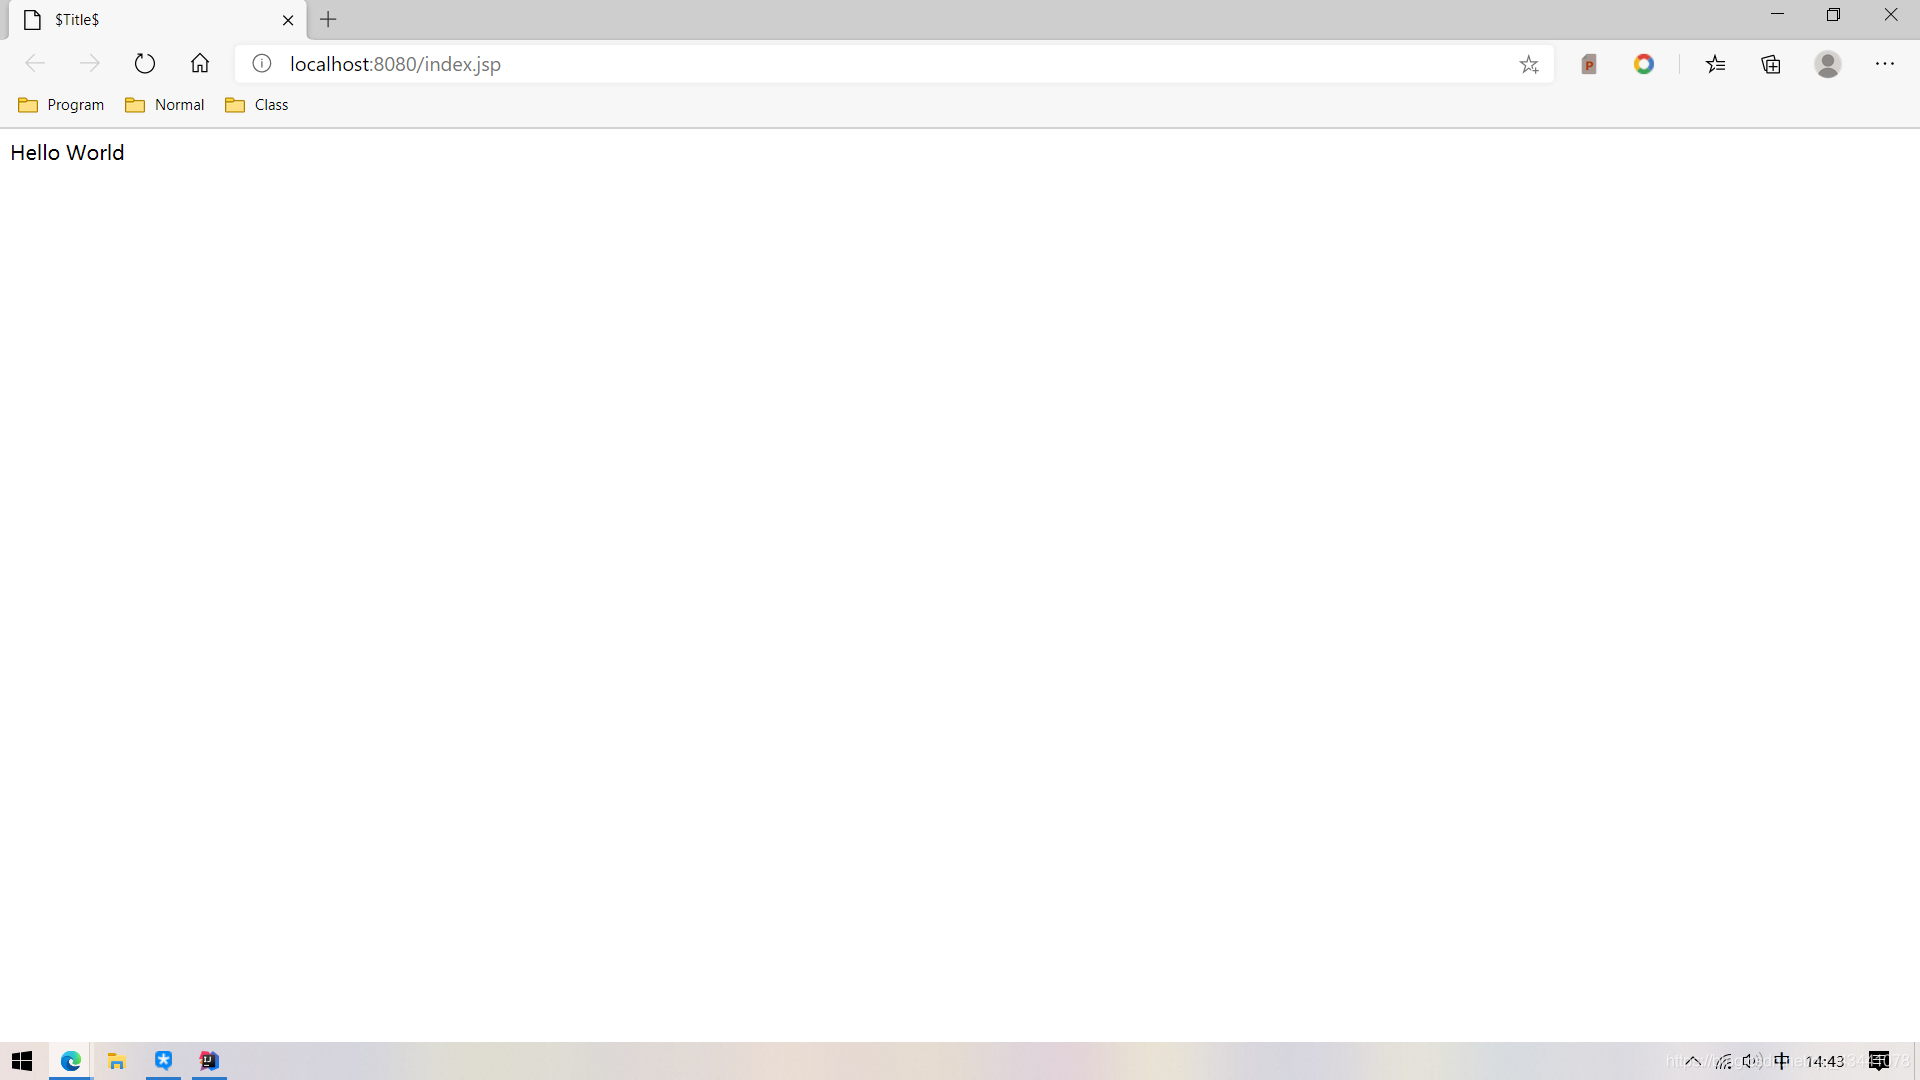This screenshot has height=1080, width=1920.
Task: Click the browser settings ellipsis icon
Action: click(x=1884, y=63)
